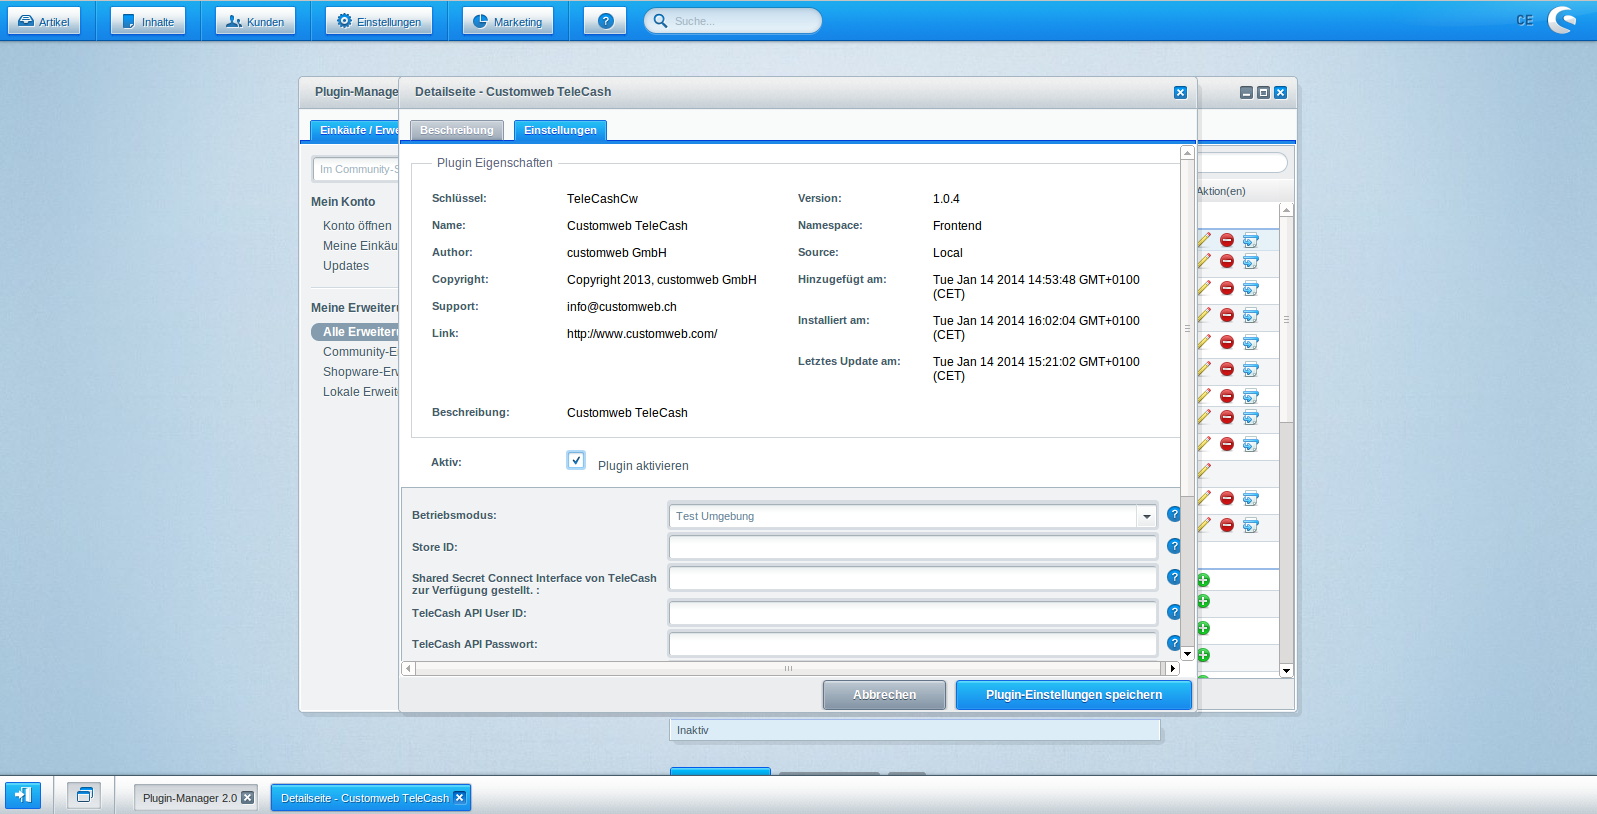Click the window overview icon in taskbar
The image size is (1597, 814).
point(84,795)
